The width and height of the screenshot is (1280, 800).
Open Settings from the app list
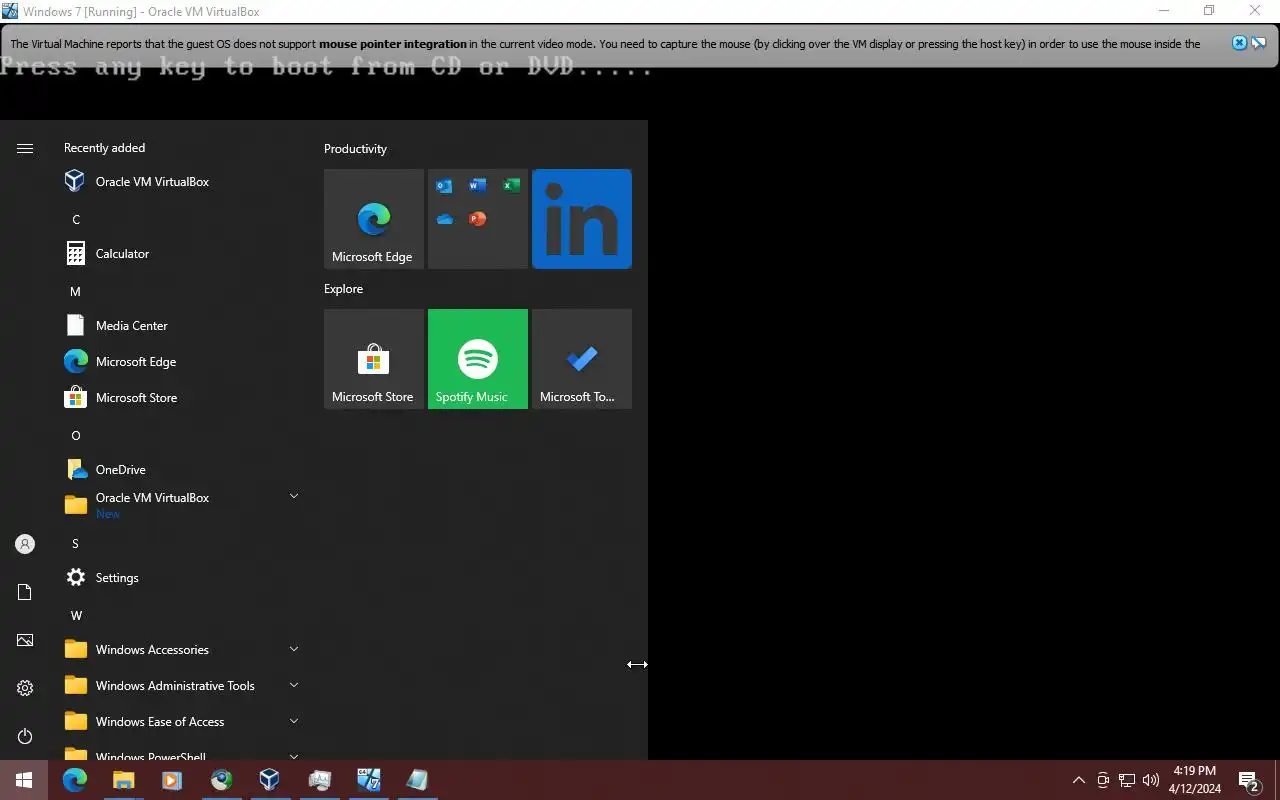(x=180, y=578)
